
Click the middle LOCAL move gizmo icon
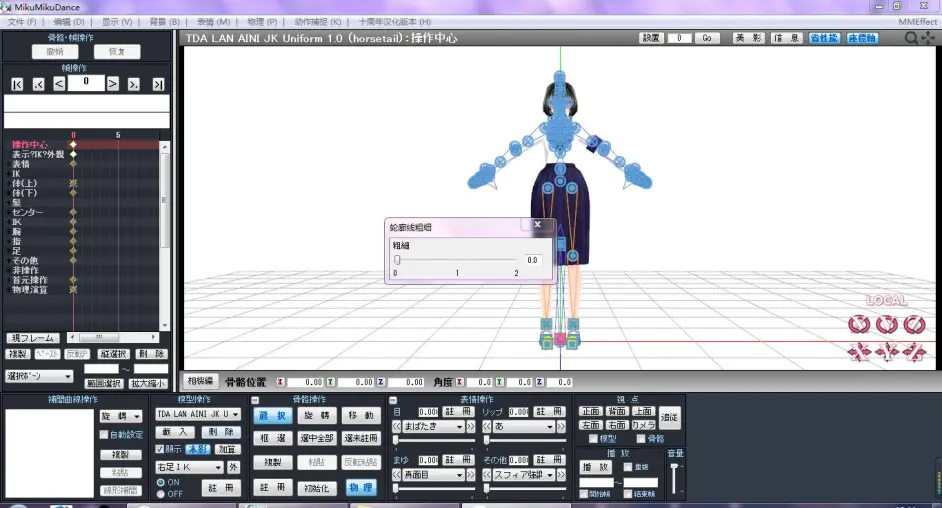(x=887, y=351)
